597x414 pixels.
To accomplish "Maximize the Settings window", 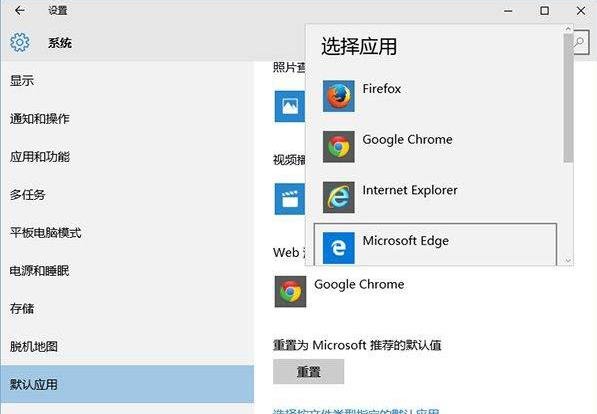I will [x=544, y=11].
